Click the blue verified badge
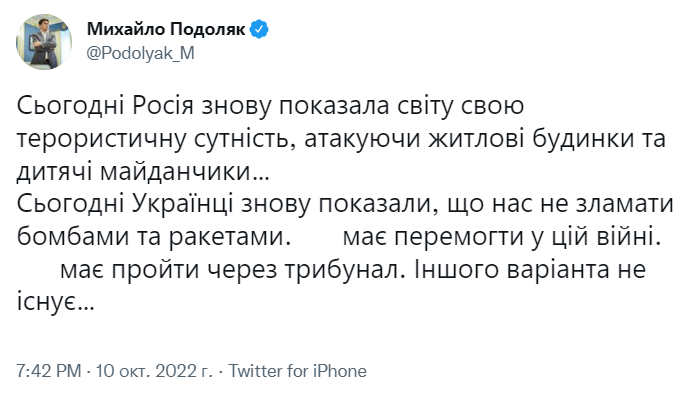 pos(259,30)
